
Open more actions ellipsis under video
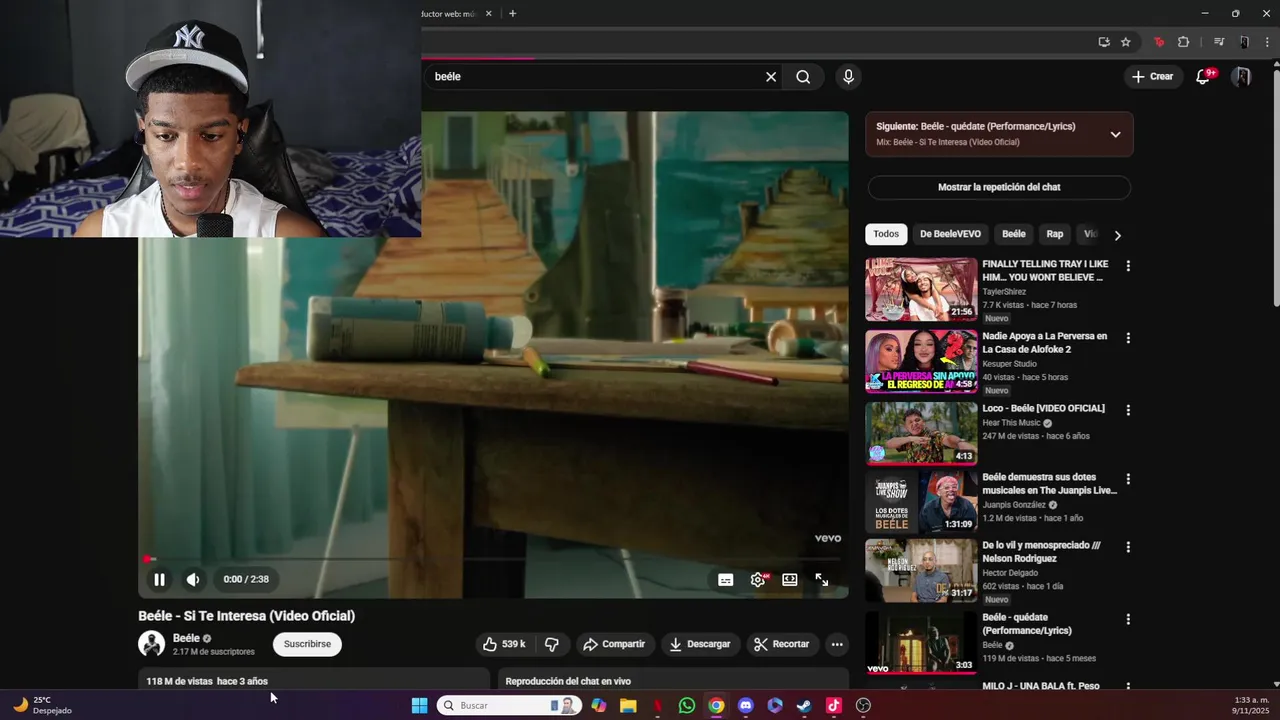[837, 644]
